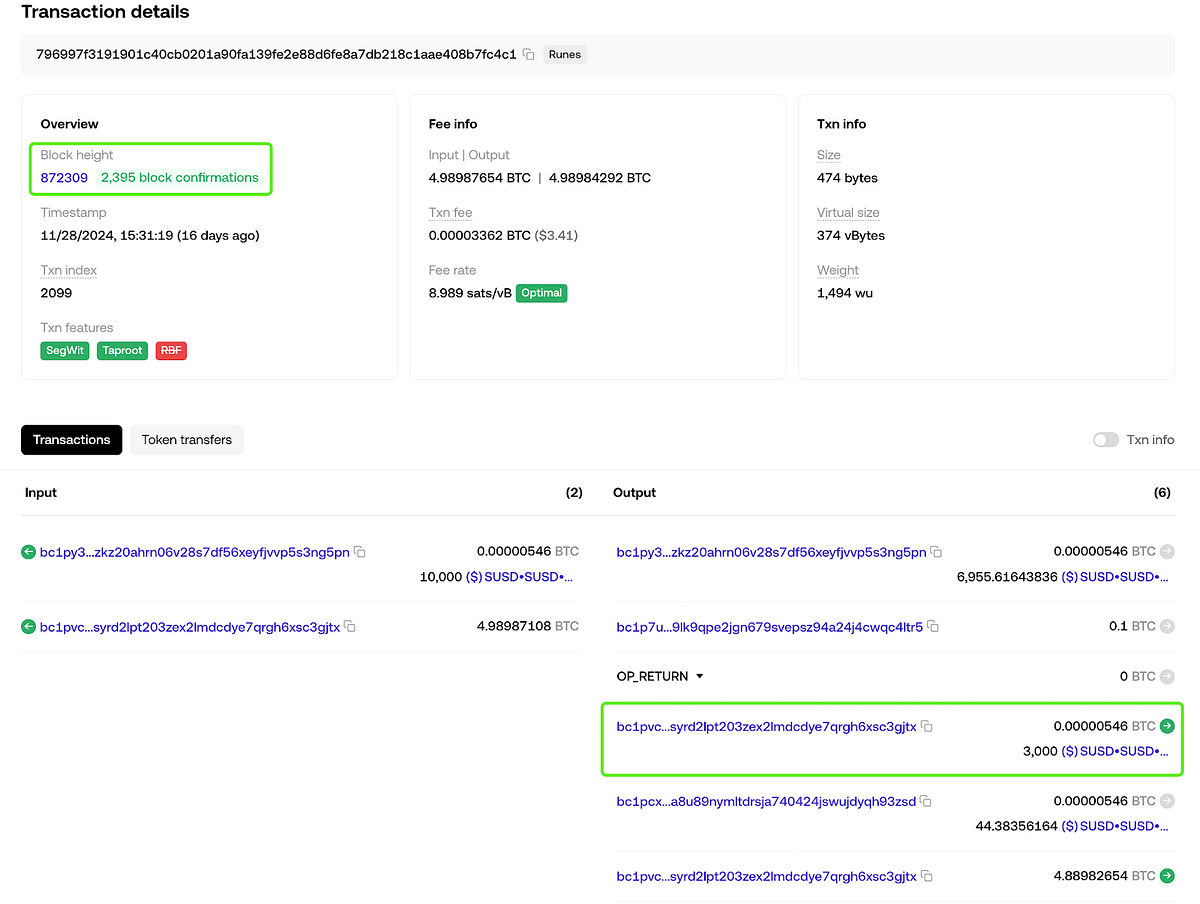Copy the transaction hash using the copy icon
The width and height of the screenshot is (1200, 904).
click(x=529, y=55)
